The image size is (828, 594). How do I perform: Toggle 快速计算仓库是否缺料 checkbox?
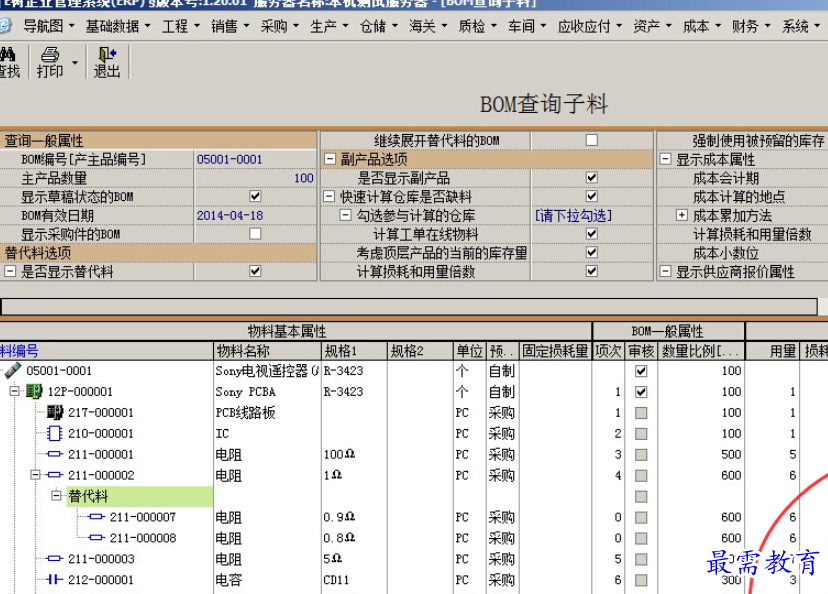pos(591,196)
